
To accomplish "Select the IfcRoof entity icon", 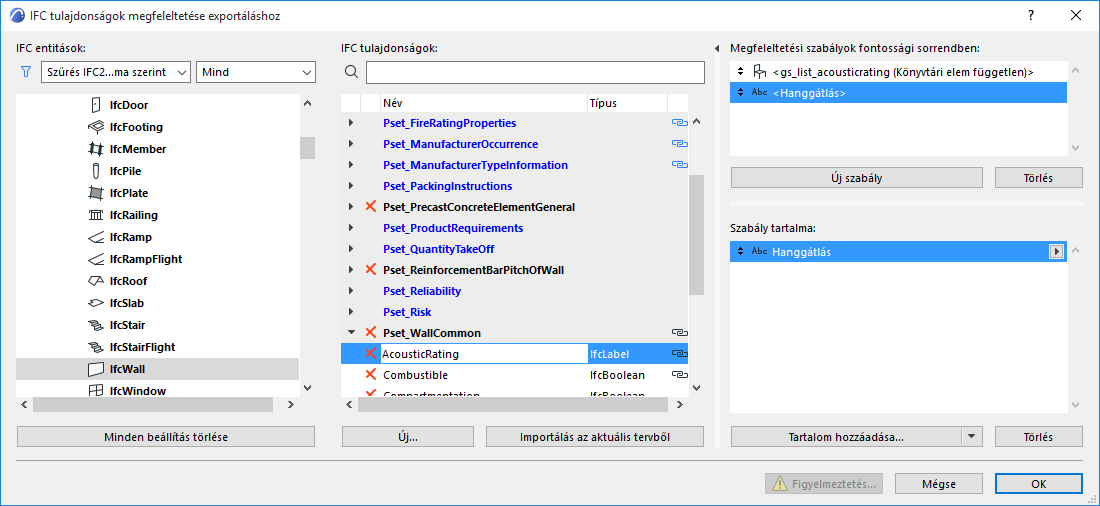I will pyautogui.click(x=96, y=281).
